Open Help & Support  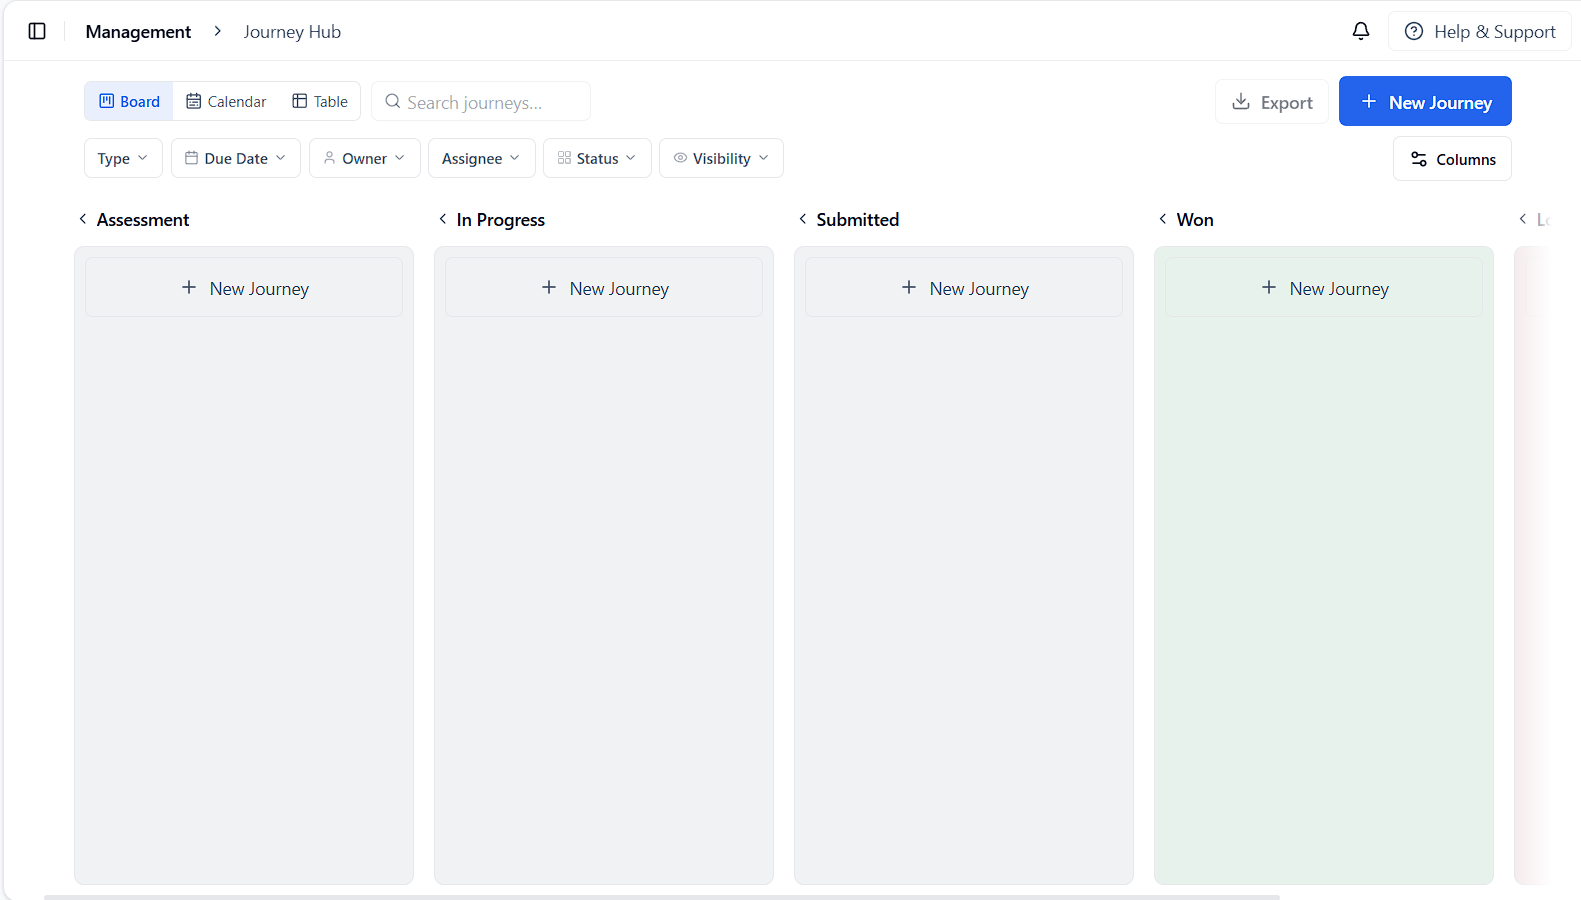[1480, 32]
